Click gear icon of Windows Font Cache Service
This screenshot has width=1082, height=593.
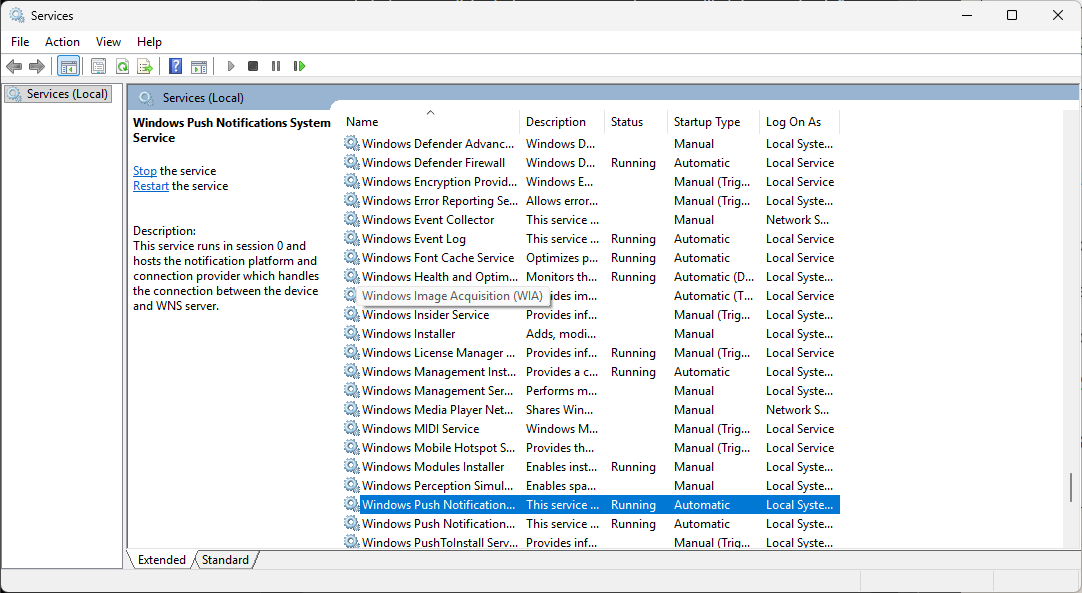(352, 257)
